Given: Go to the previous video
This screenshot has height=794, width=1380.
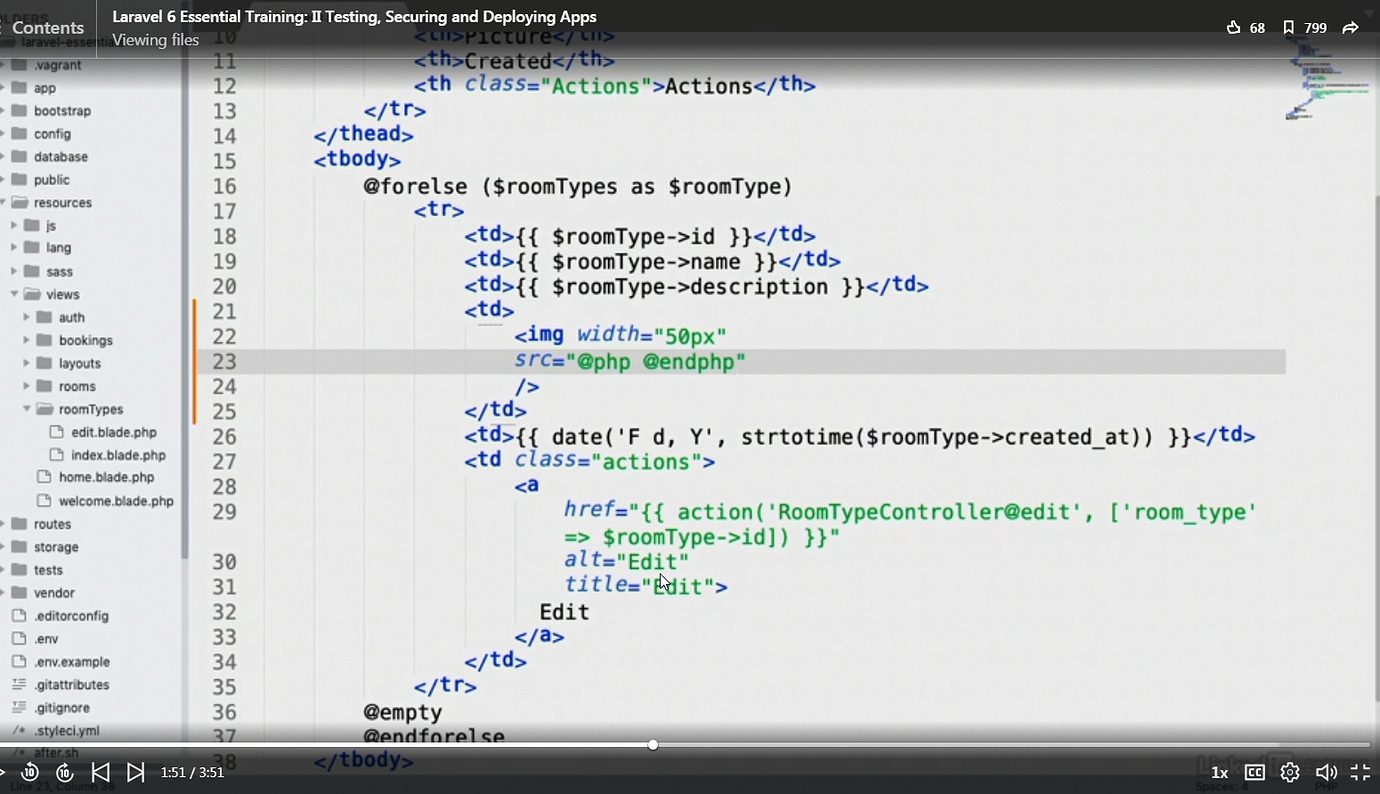Looking at the screenshot, I should point(100,772).
